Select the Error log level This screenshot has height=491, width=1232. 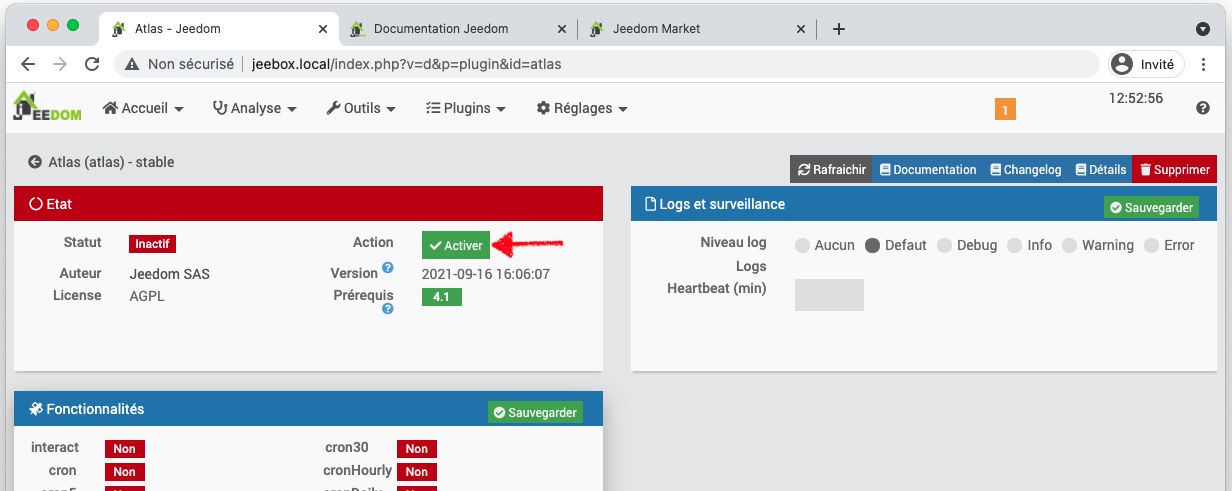1151,245
